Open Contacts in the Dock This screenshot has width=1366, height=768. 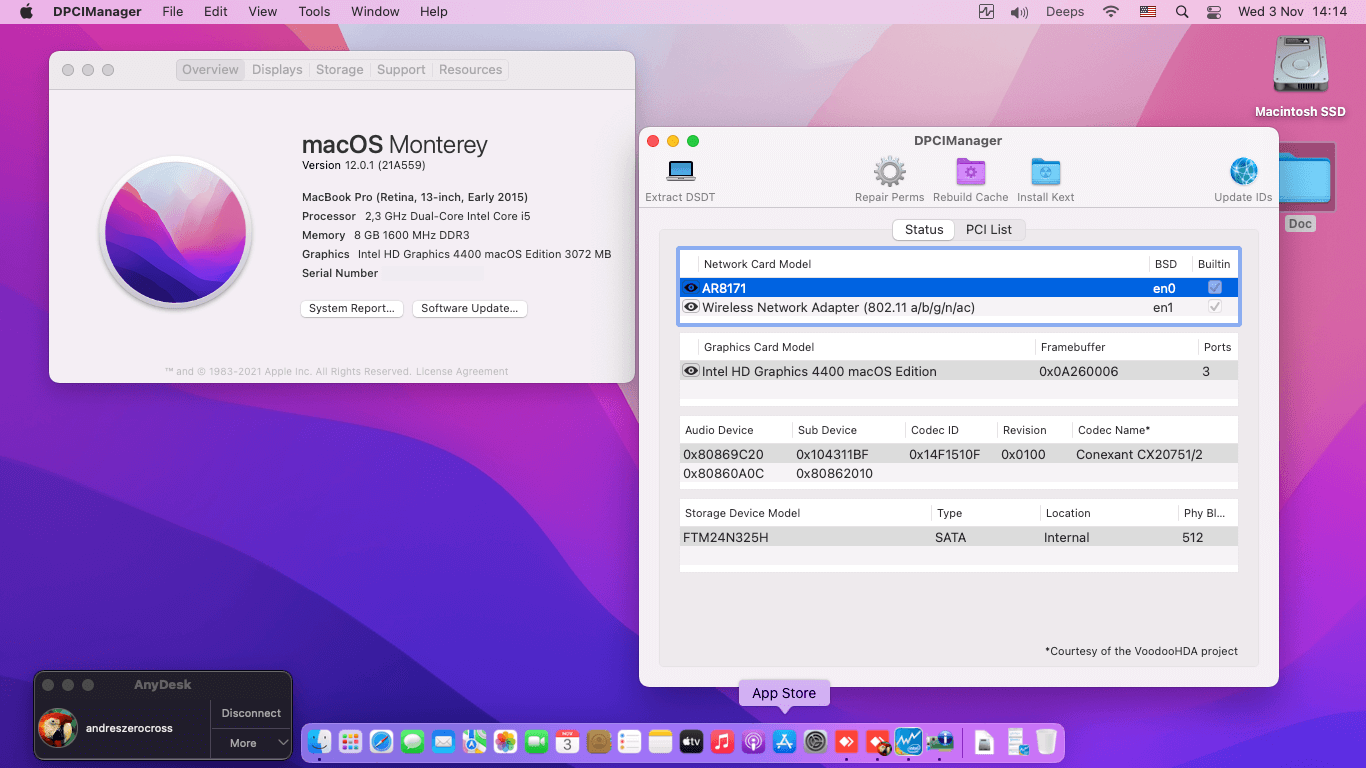pos(599,741)
